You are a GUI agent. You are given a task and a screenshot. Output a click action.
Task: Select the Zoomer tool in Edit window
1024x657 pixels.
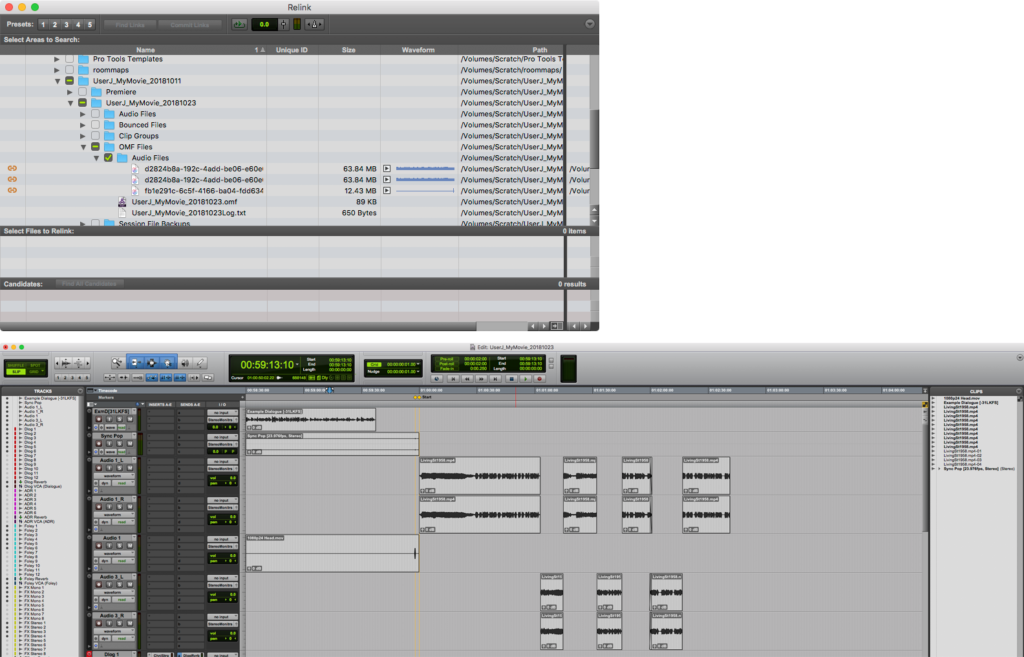117,362
